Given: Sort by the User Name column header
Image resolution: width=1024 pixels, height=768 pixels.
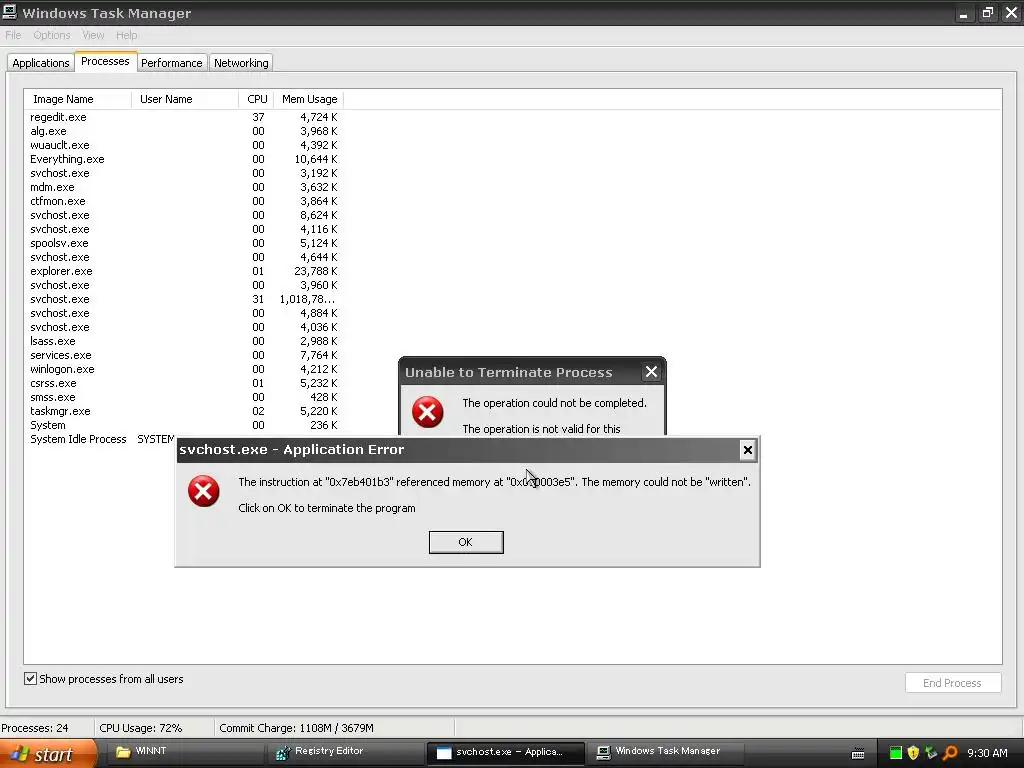Looking at the screenshot, I should click(x=185, y=99).
